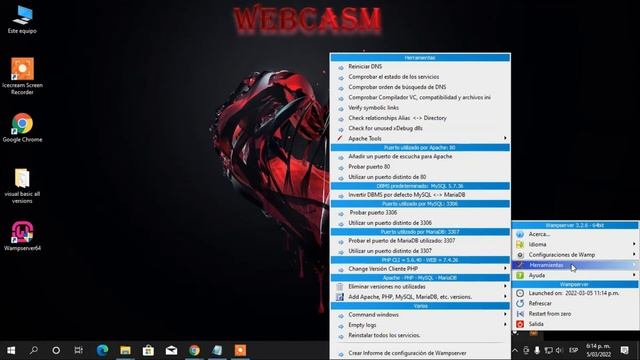Open Wampserver64 desktop shortcut
640x360 pixels.
22,236
